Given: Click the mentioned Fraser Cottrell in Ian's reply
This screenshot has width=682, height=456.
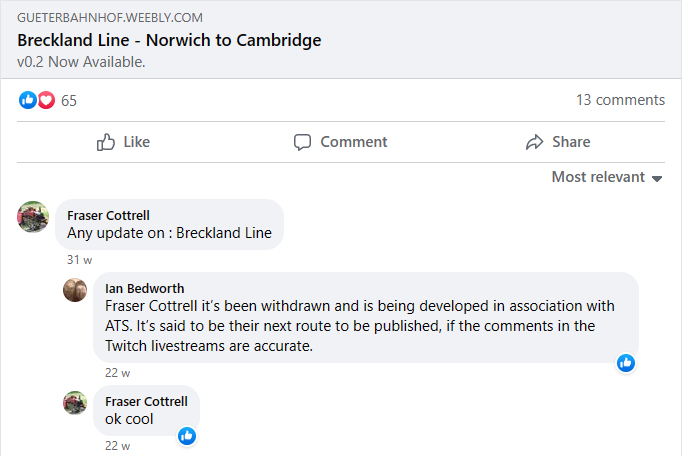Looking at the screenshot, I should pos(151,306).
